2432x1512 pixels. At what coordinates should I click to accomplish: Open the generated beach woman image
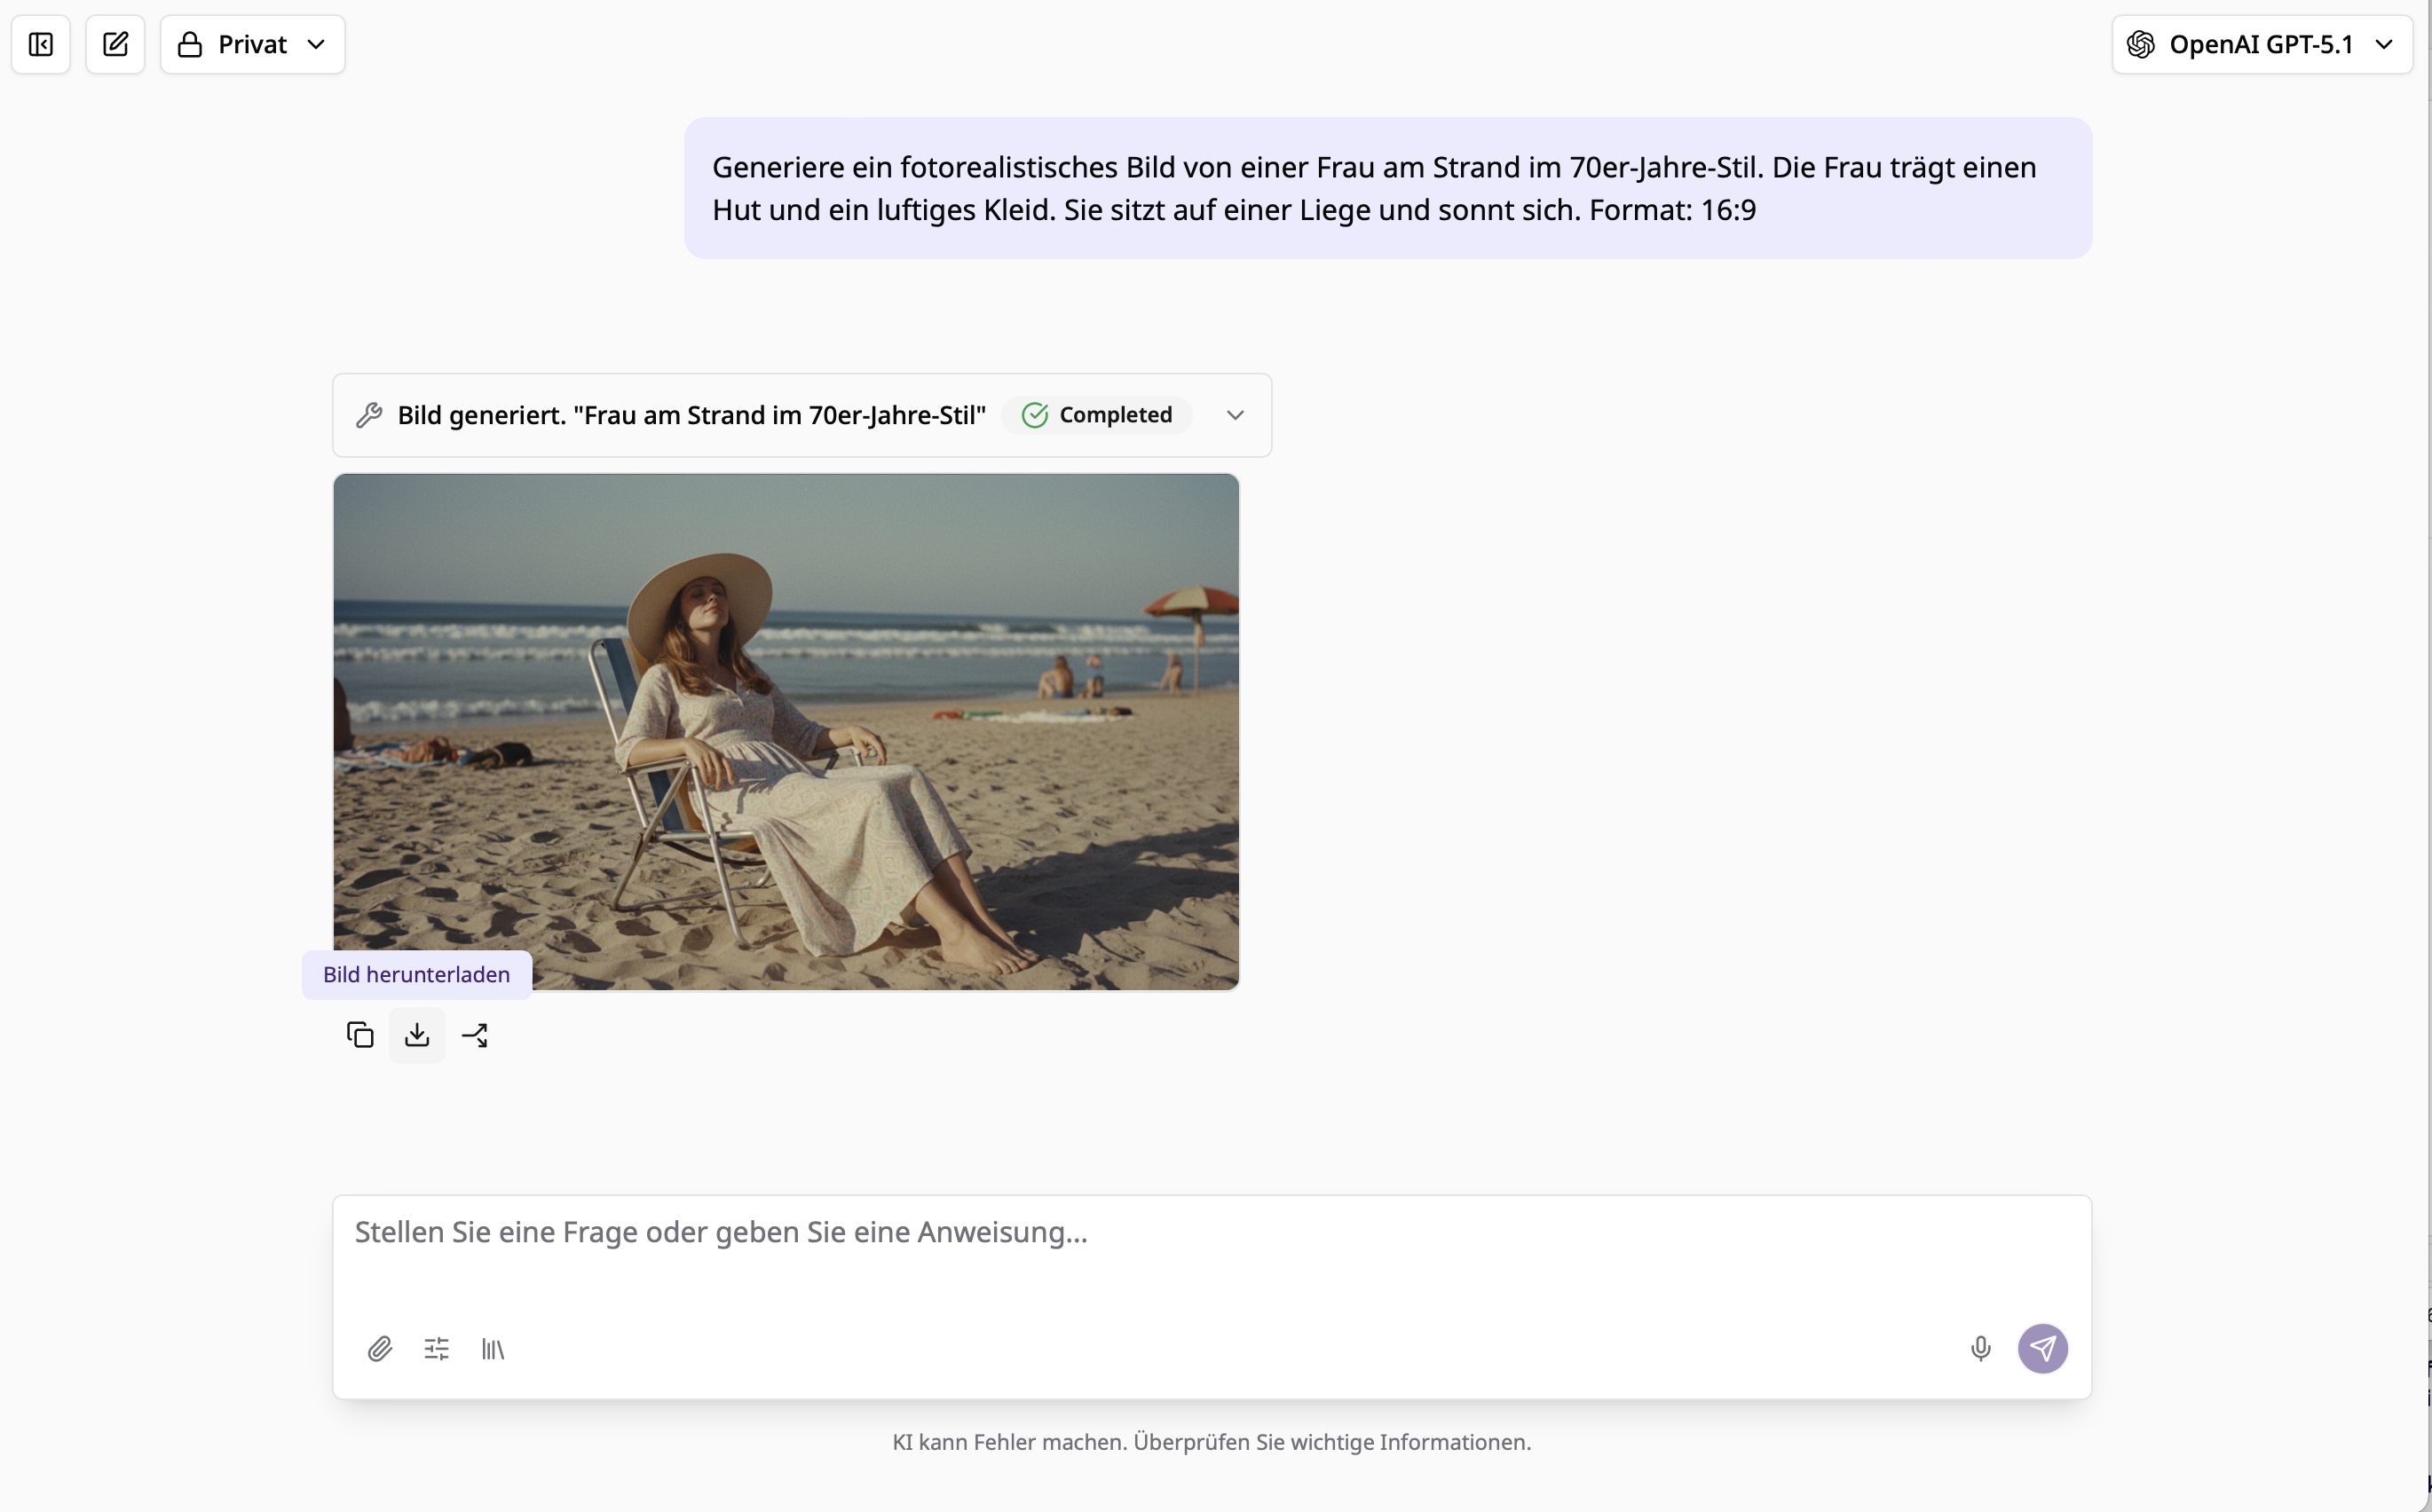tap(786, 731)
